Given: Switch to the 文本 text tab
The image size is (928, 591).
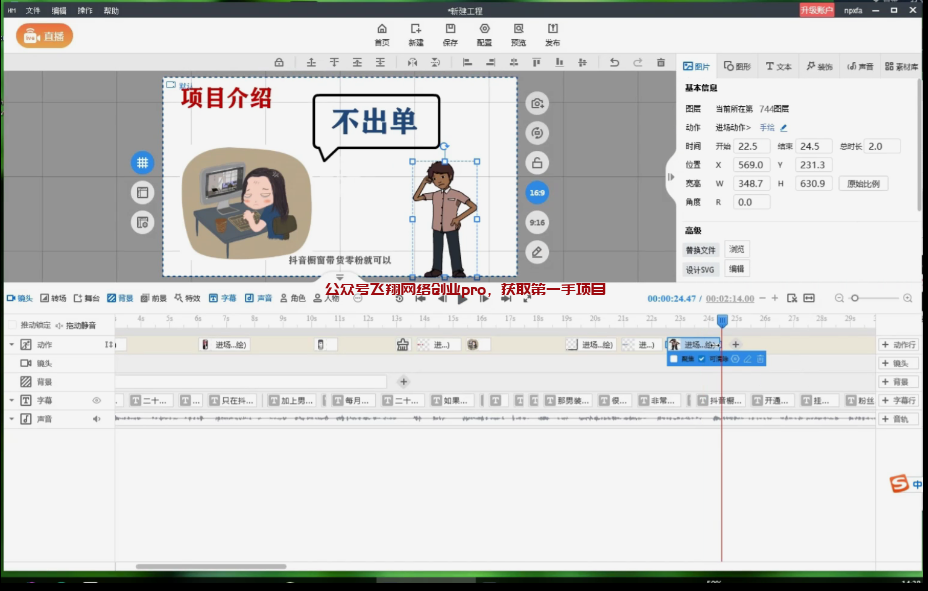Looking at the screenshot, I should coord(778,67).
